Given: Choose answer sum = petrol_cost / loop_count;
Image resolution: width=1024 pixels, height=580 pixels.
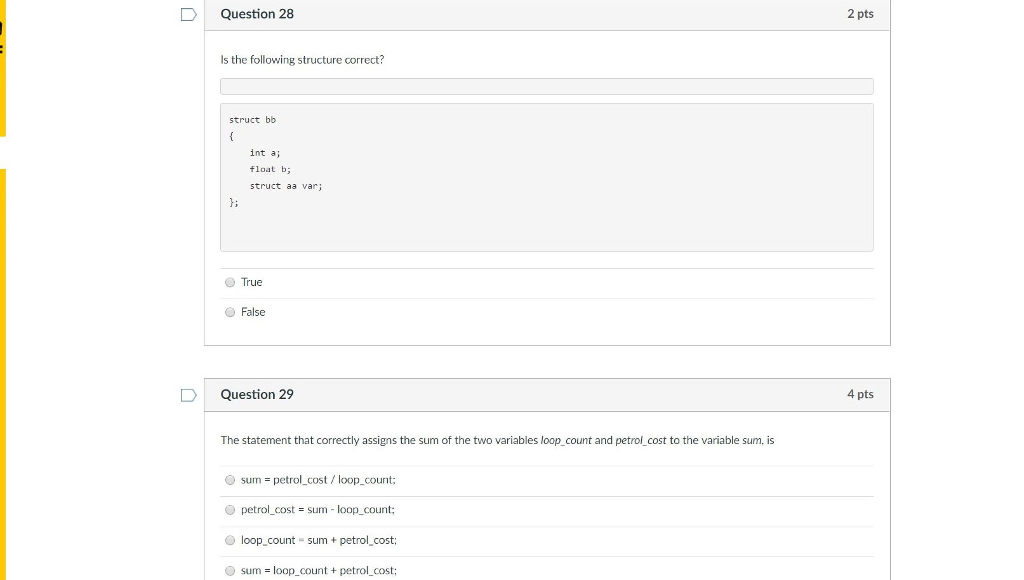Looking at the screenshot, I should (x=229, y=480).
